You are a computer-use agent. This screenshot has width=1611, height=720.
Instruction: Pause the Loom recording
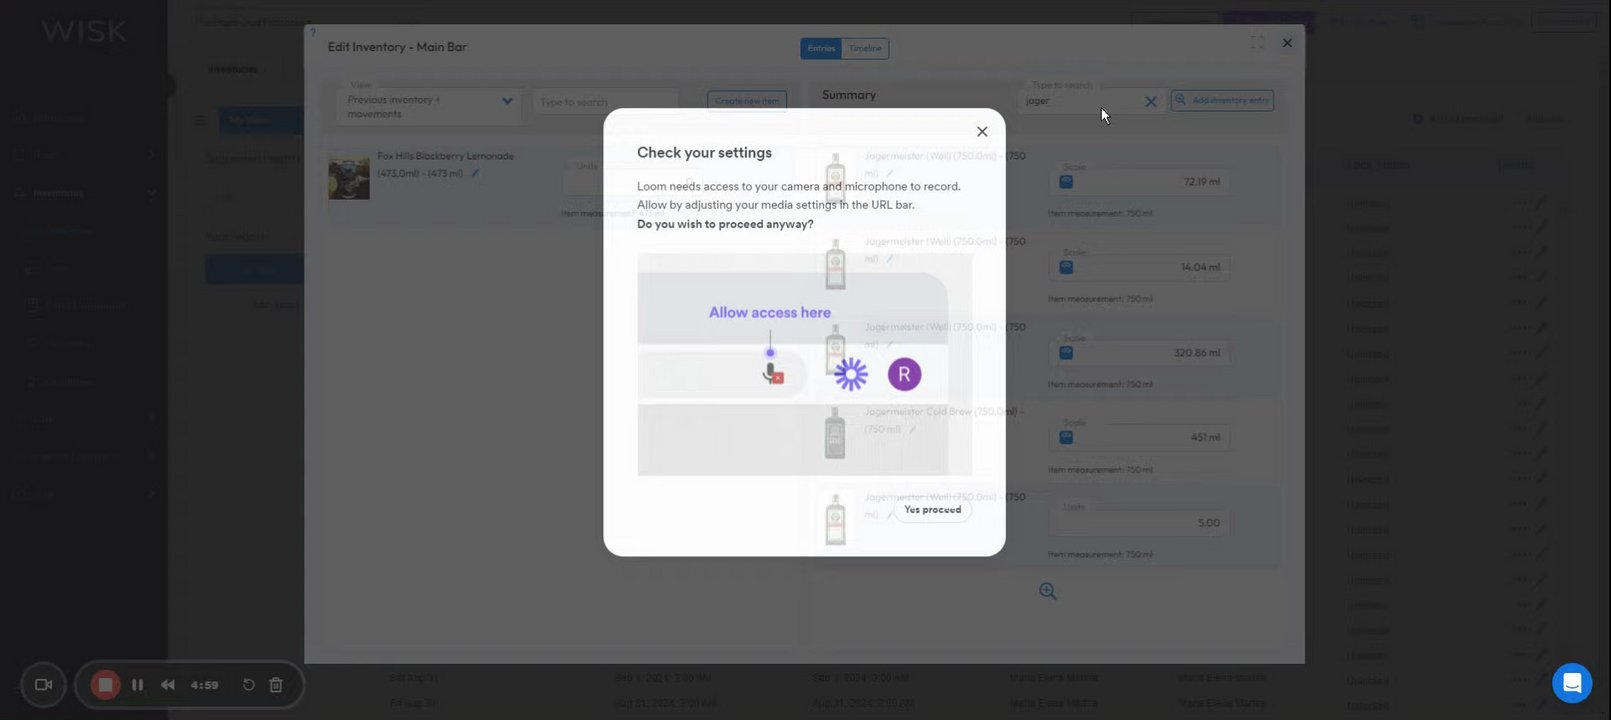coord(138,685)
